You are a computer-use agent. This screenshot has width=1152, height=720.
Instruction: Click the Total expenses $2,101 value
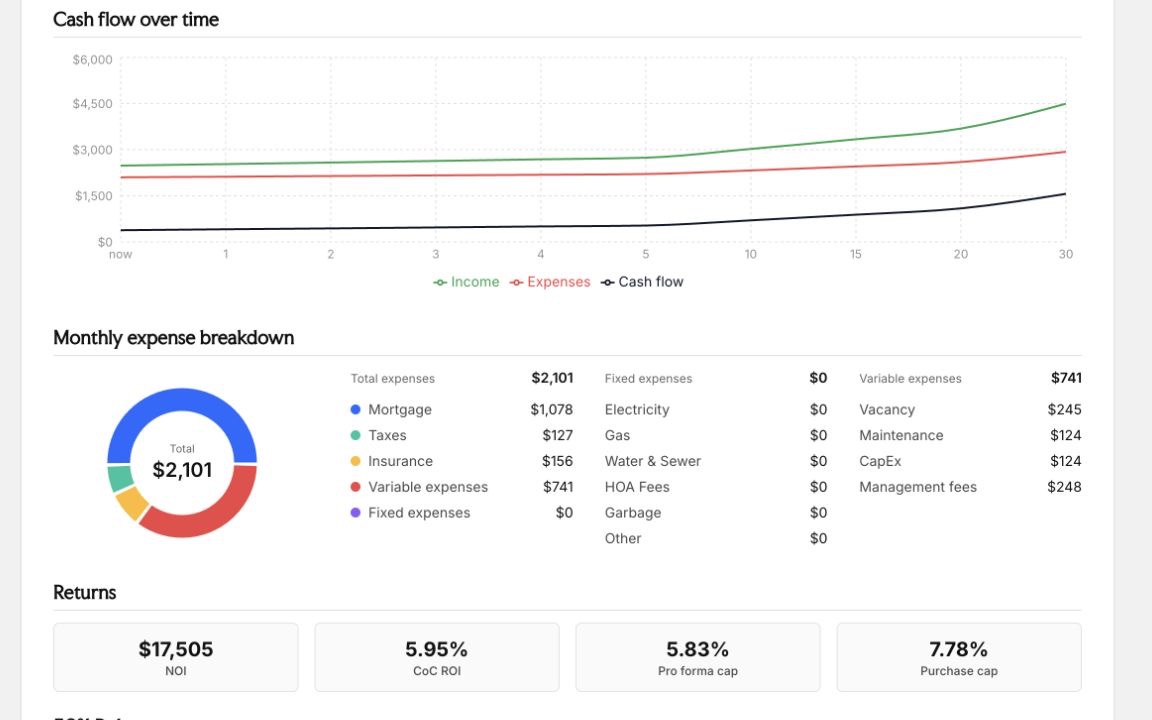pos(552,378)
